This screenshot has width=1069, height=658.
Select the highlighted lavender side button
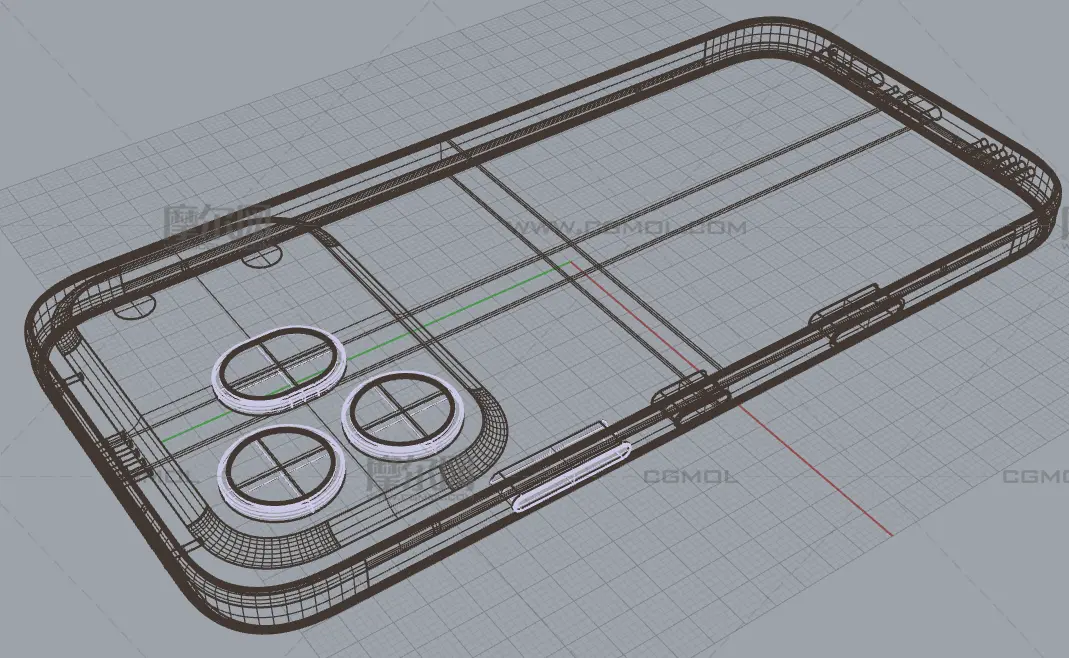point(570,477)
